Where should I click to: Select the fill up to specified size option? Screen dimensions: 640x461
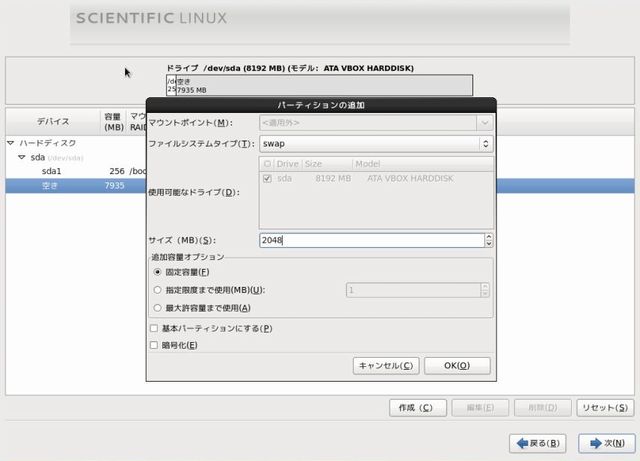click(157, 290)
